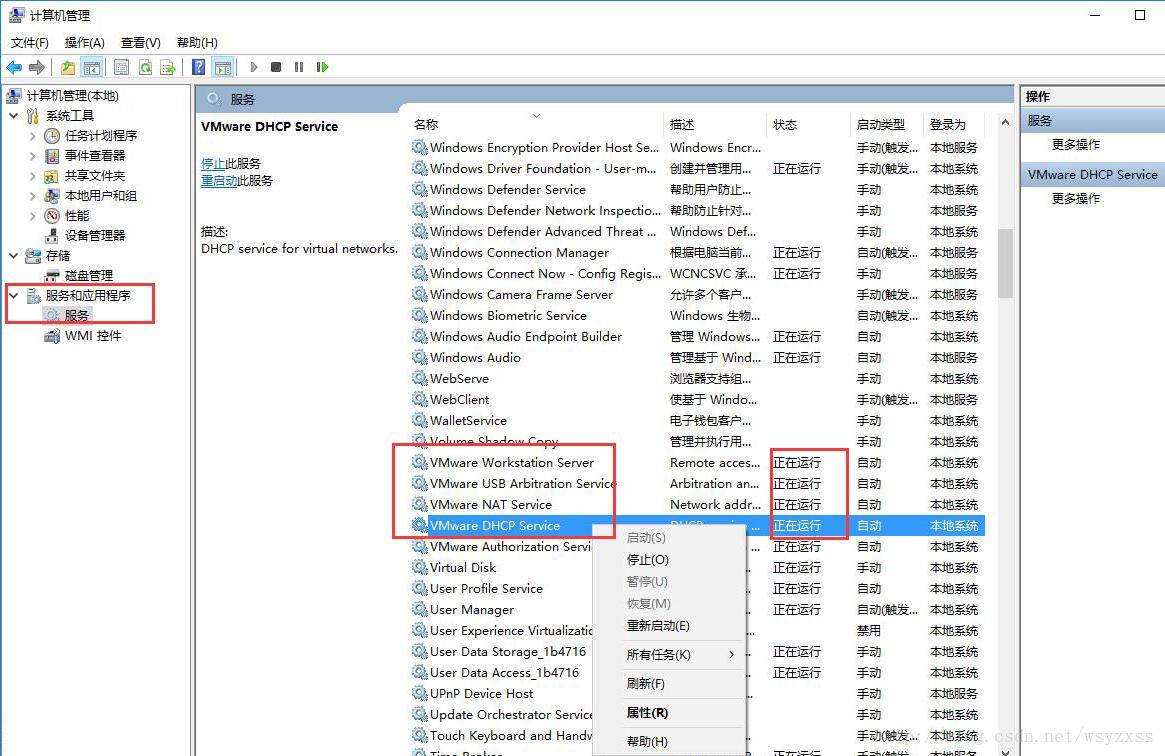Sort by the 启动类型 column header
The width and height of the screenshot is (1165, 756).
coord(886,125)
